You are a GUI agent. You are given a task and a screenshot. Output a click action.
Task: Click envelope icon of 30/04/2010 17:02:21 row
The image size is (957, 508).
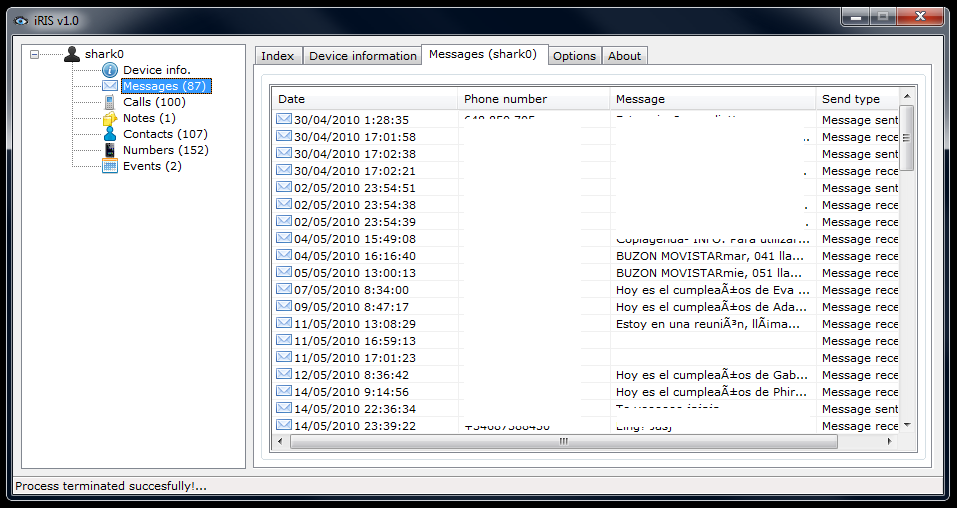click(284, 170)
